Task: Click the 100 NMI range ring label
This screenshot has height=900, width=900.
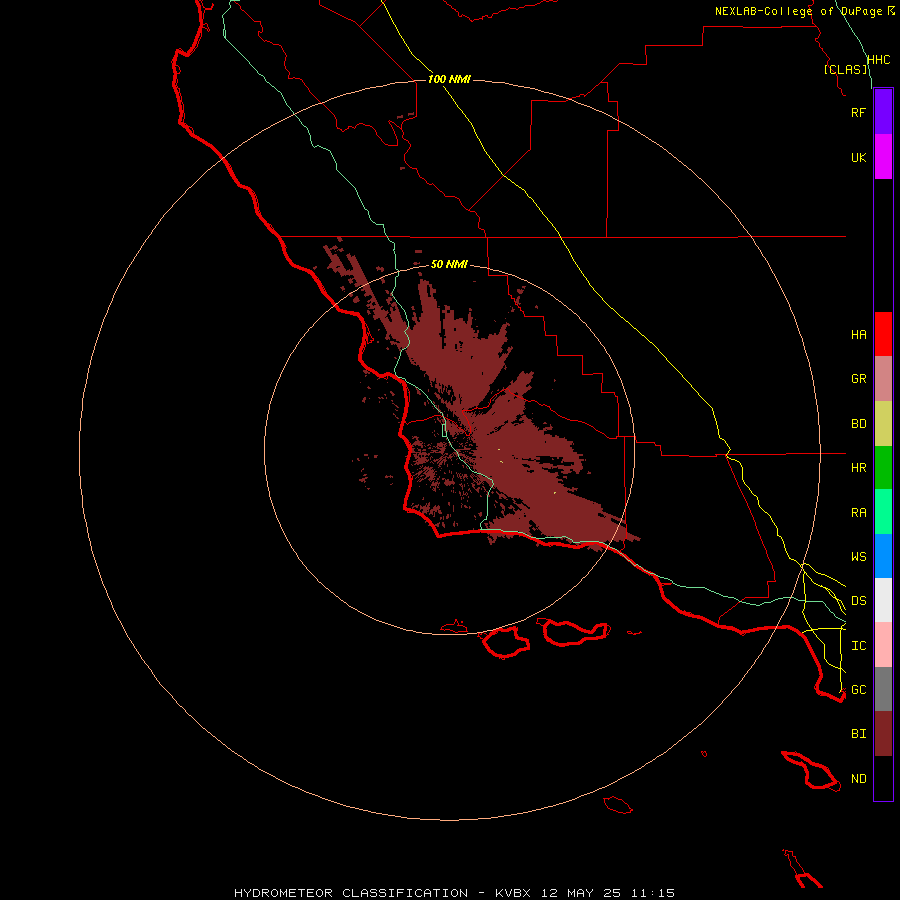Action: pyautogui.click(x=449, y=79)
